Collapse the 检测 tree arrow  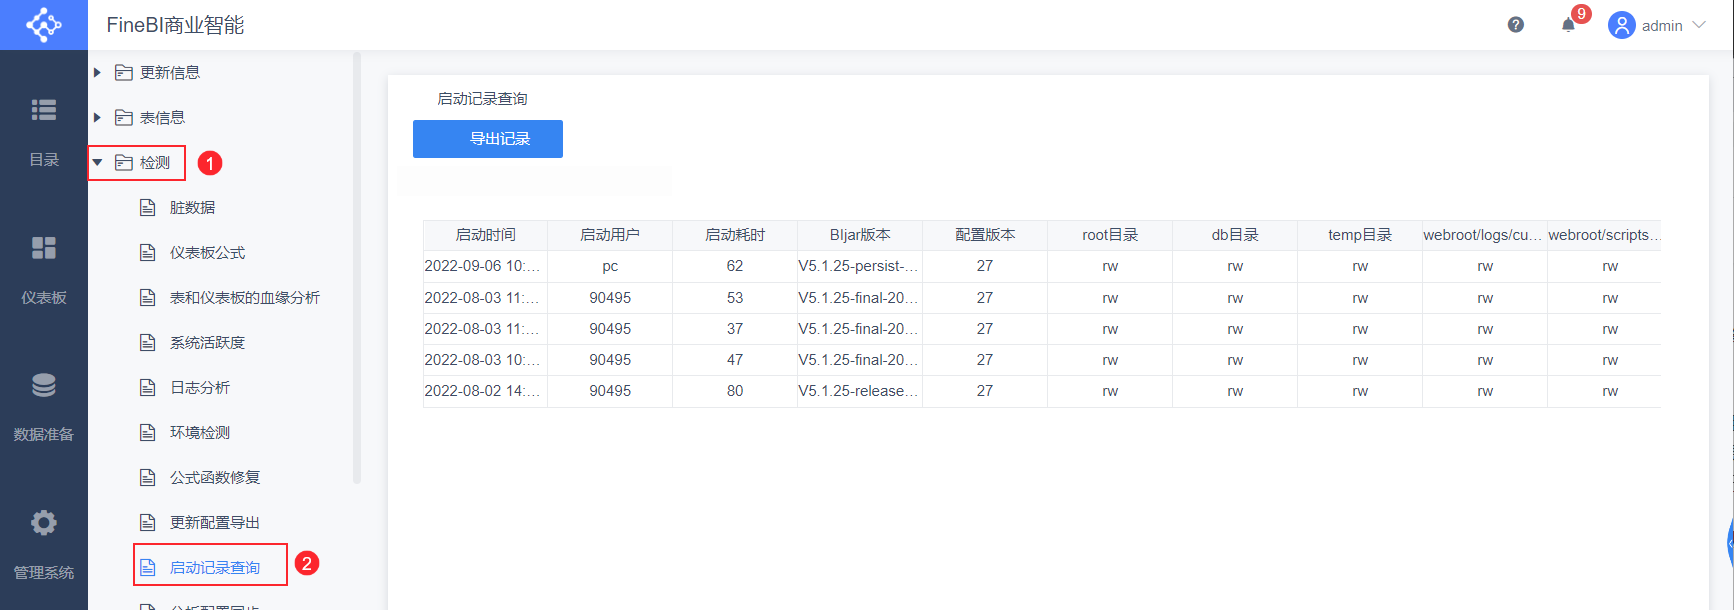(98, 163)
